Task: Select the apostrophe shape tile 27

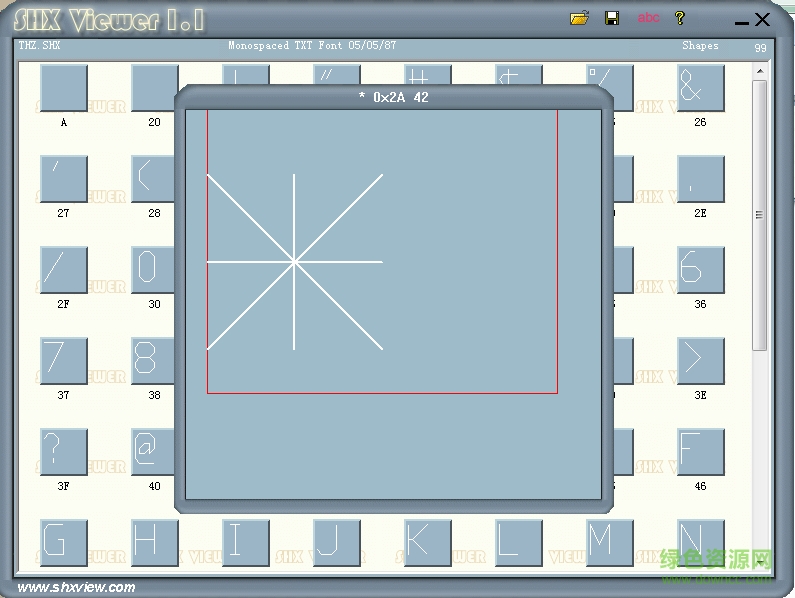Action: coord(64,179)
